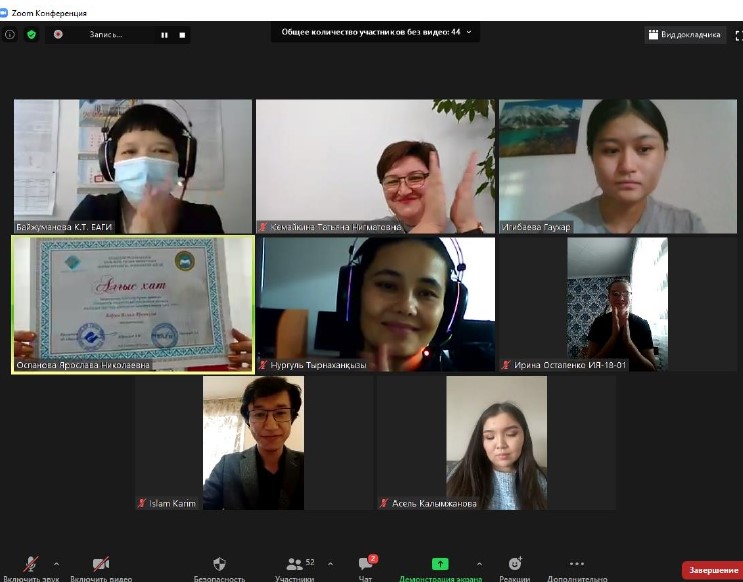Expand screen share options arrow
Viewport: 743px width, 582px height.
point(479,564)
